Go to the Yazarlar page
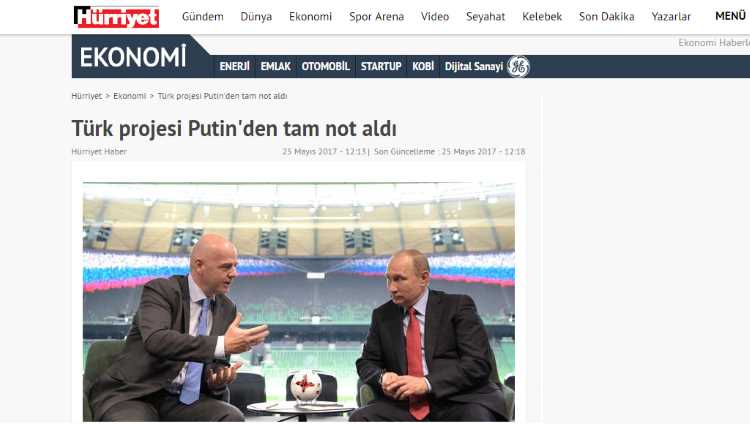This screenshot has height=424, width=750. pyautogui.click(x=671, y=16)
